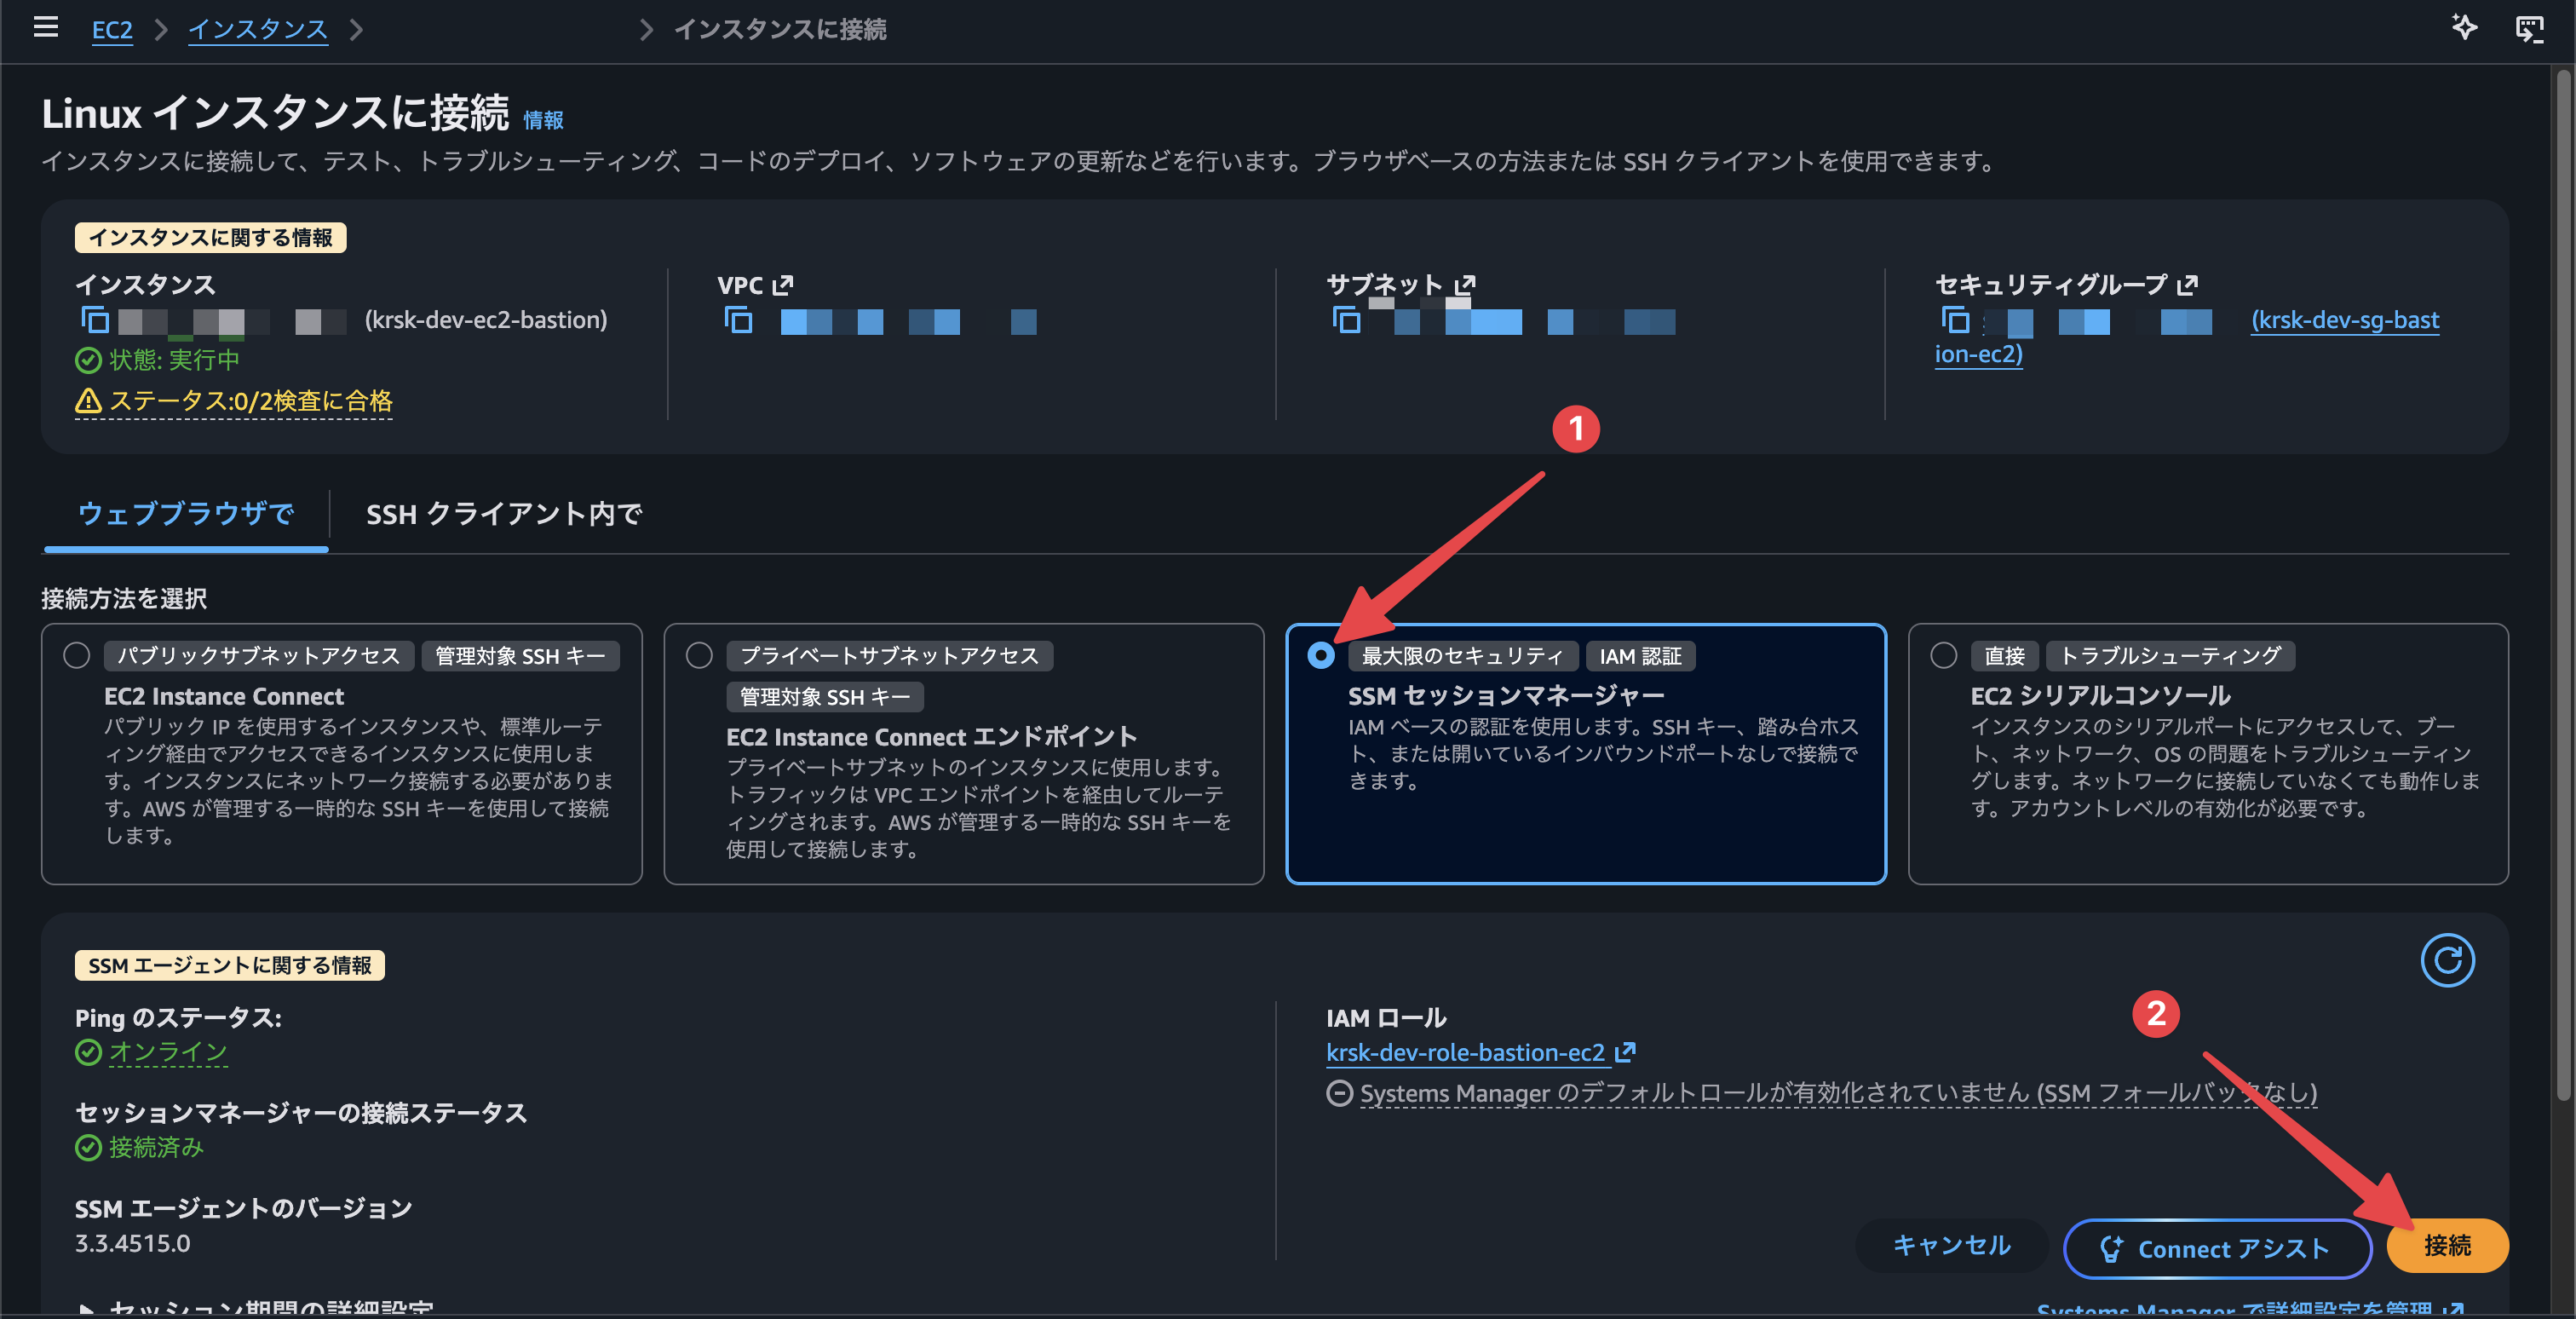Click the warning icon beside status checks
This screenshot has height=1319, width=2576.
tap(89, 401)
